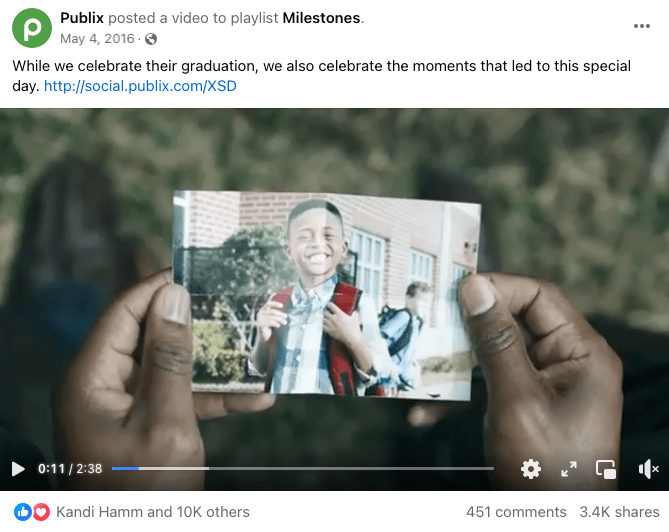The image size is (669, 532).
Task: Open the Publix page name
Action: tap(82, 18)
